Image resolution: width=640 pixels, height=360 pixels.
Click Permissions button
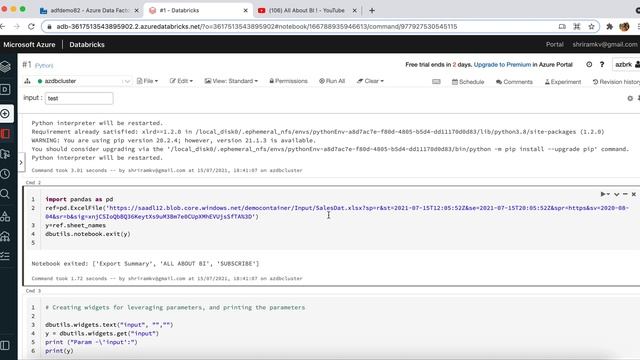click(x=288, y=81)
